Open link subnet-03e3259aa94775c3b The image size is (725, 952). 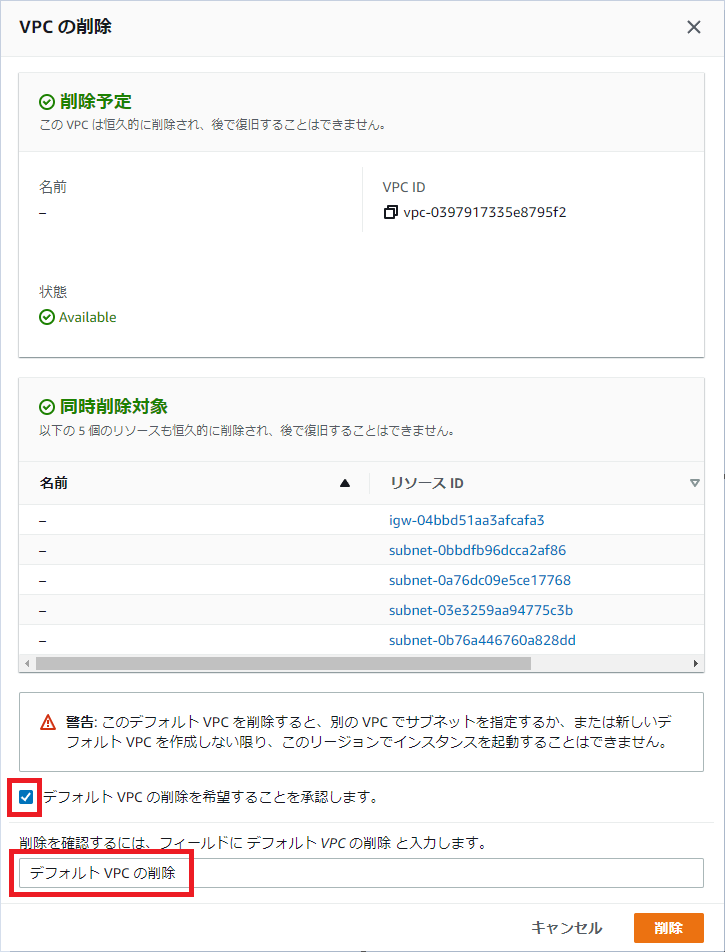click(480, 610)
